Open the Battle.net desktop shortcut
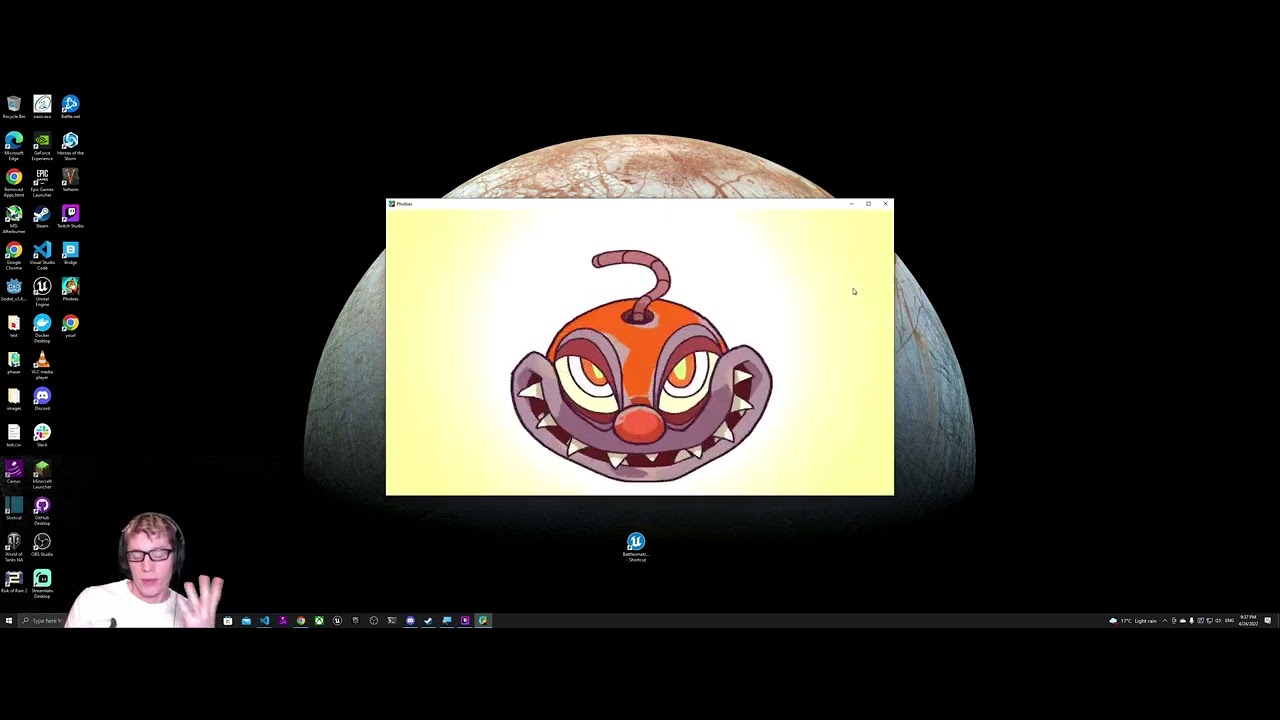 point(70,107)
